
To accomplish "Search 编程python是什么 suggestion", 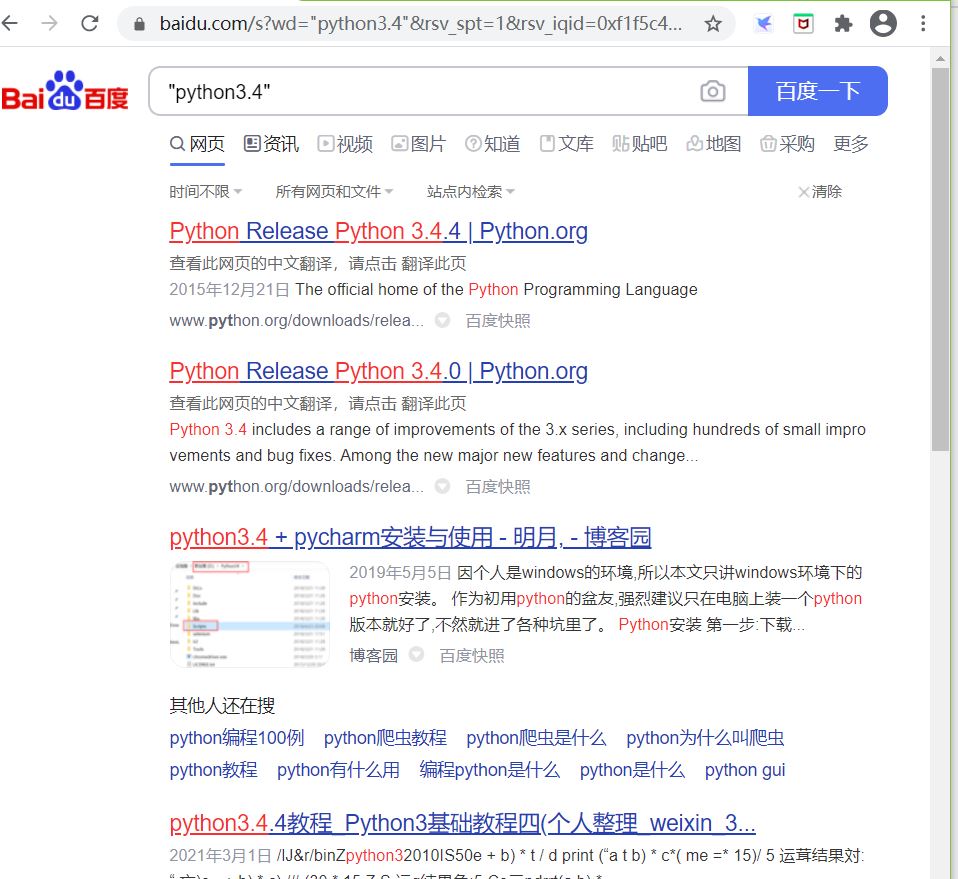I will pos(489,770).
